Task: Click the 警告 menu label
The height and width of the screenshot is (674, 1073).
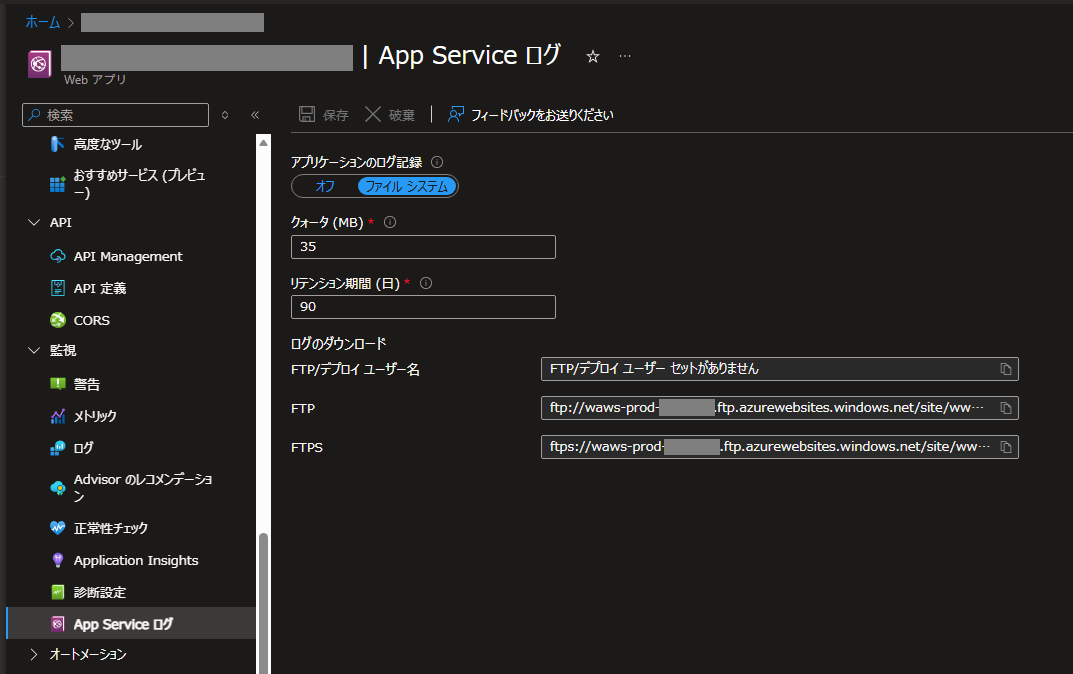Action: coord(87,385)
